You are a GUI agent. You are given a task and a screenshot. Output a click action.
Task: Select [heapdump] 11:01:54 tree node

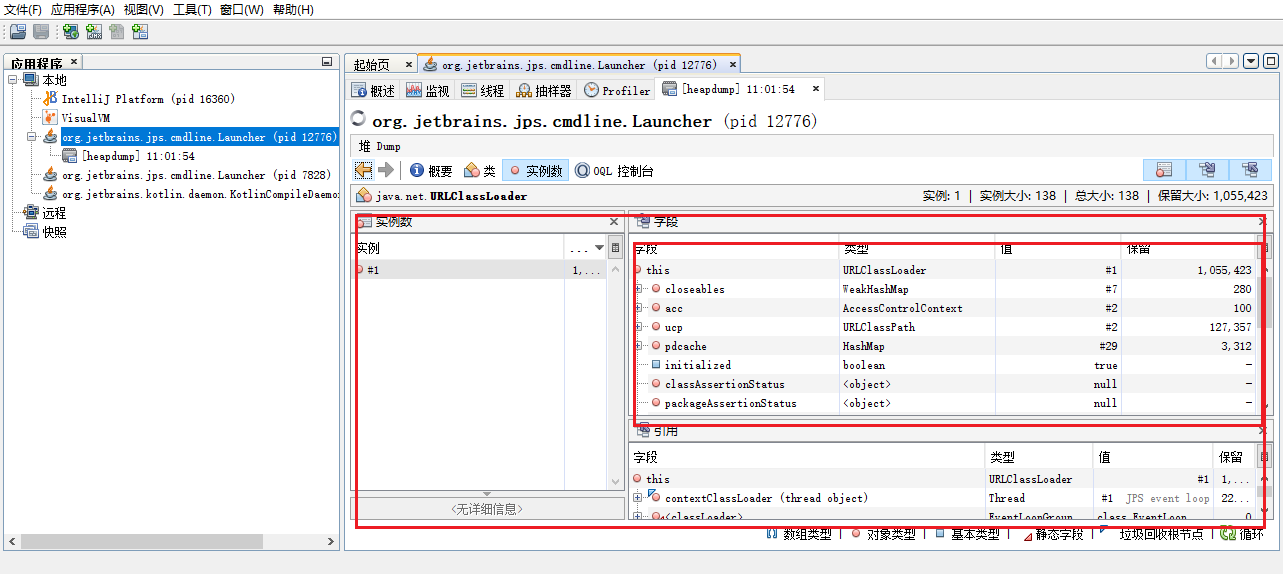coord(138,156)
